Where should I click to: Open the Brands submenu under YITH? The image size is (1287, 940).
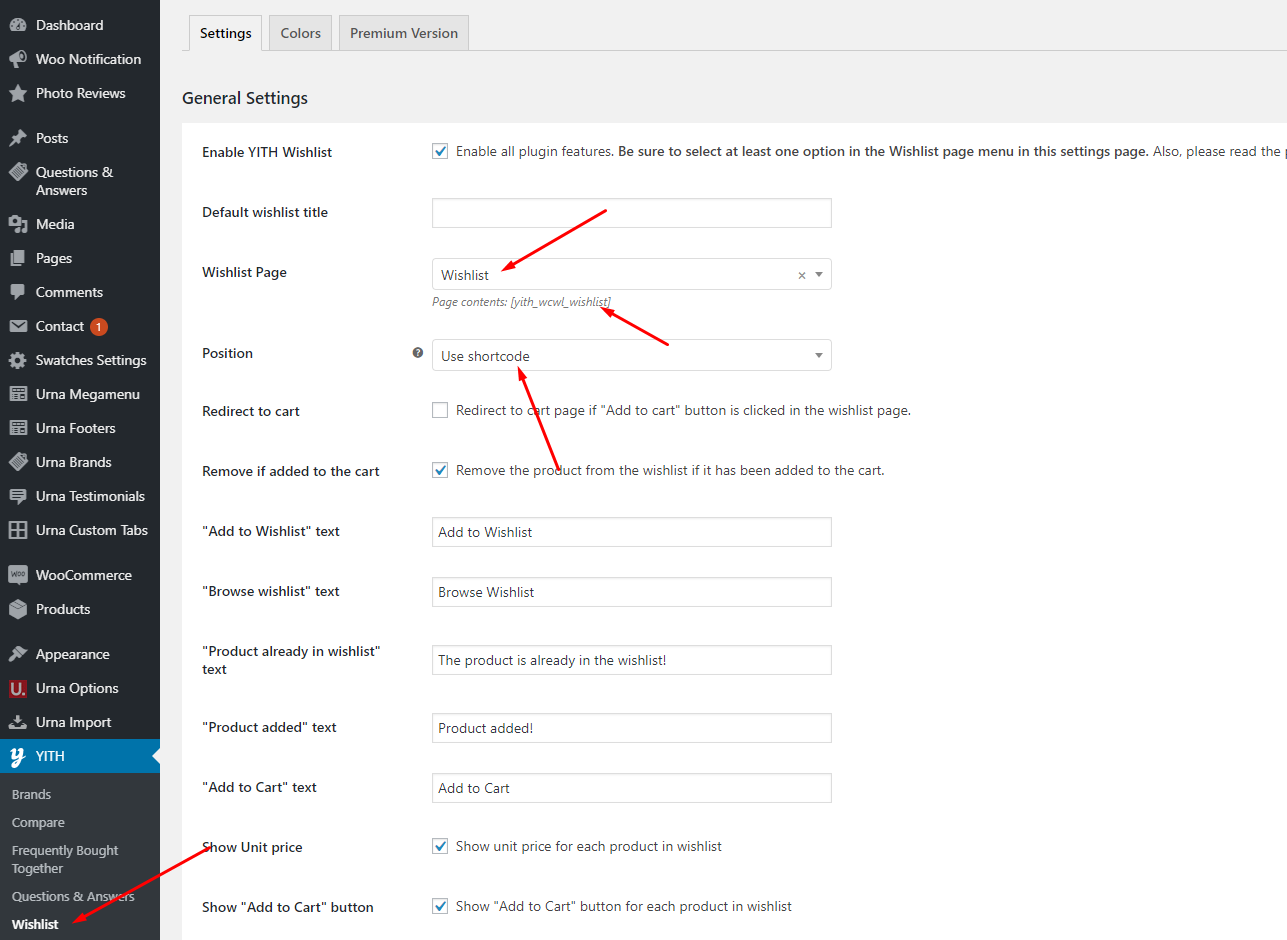[x=31, y=794]
